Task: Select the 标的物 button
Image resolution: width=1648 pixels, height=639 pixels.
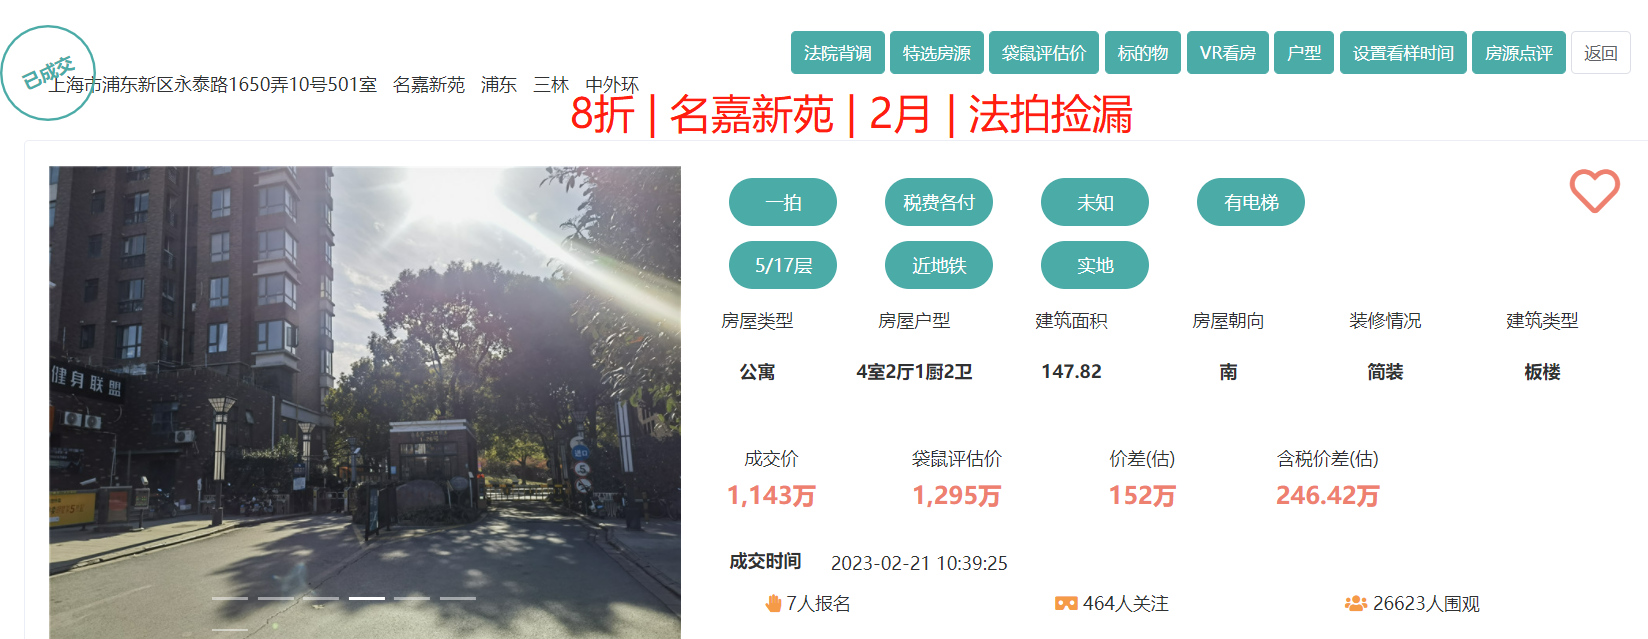Action: pyautogui.click(x=1143, y=53)
